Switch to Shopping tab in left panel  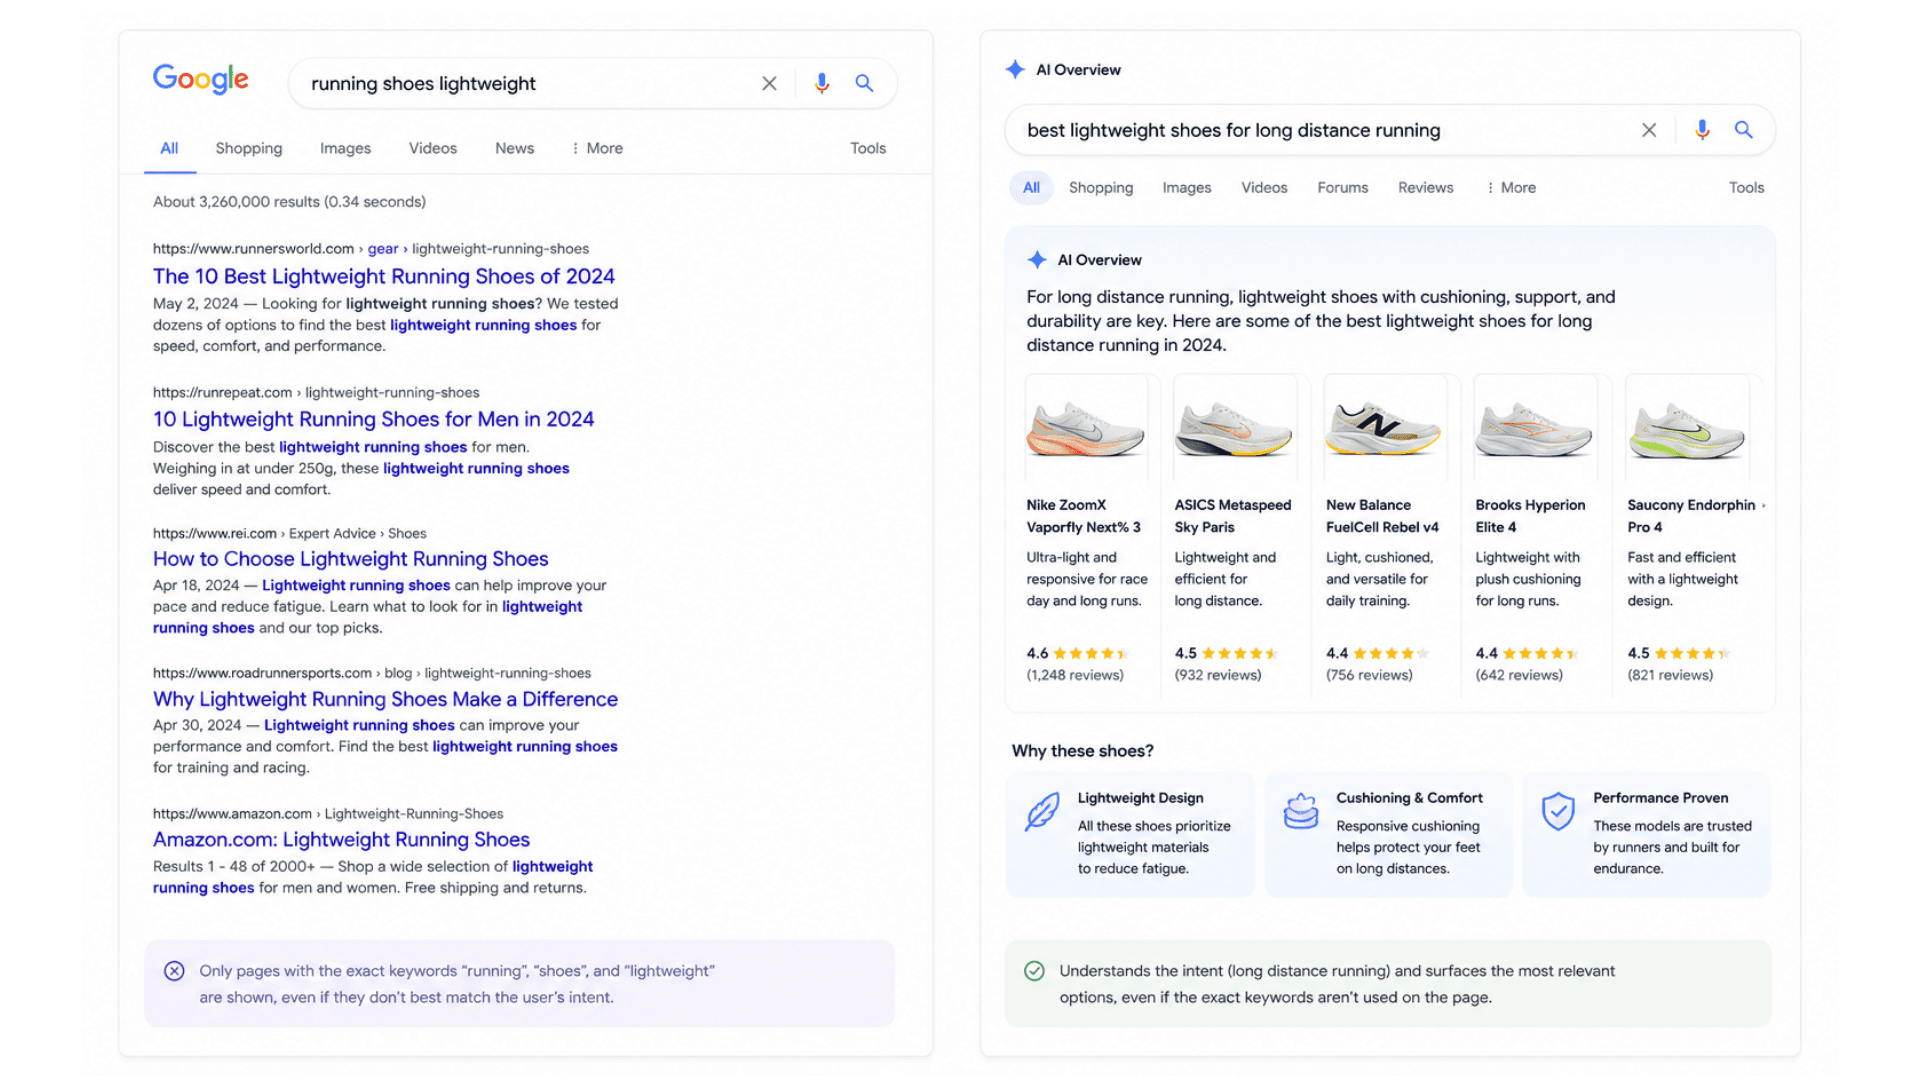(x=249, y=148)
